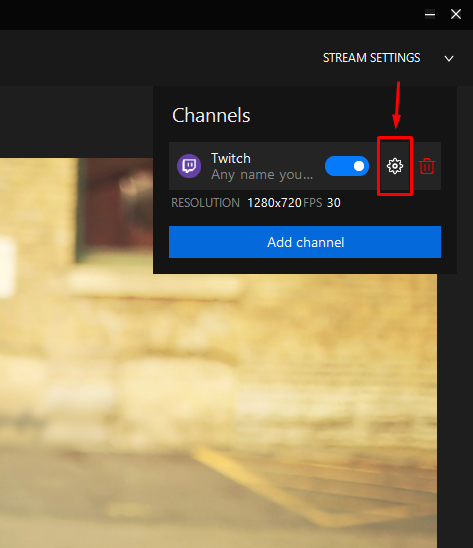Viewport: 473px width, 548px height.
Task: Click the Channels panel heading
Action: click(211, 115)
